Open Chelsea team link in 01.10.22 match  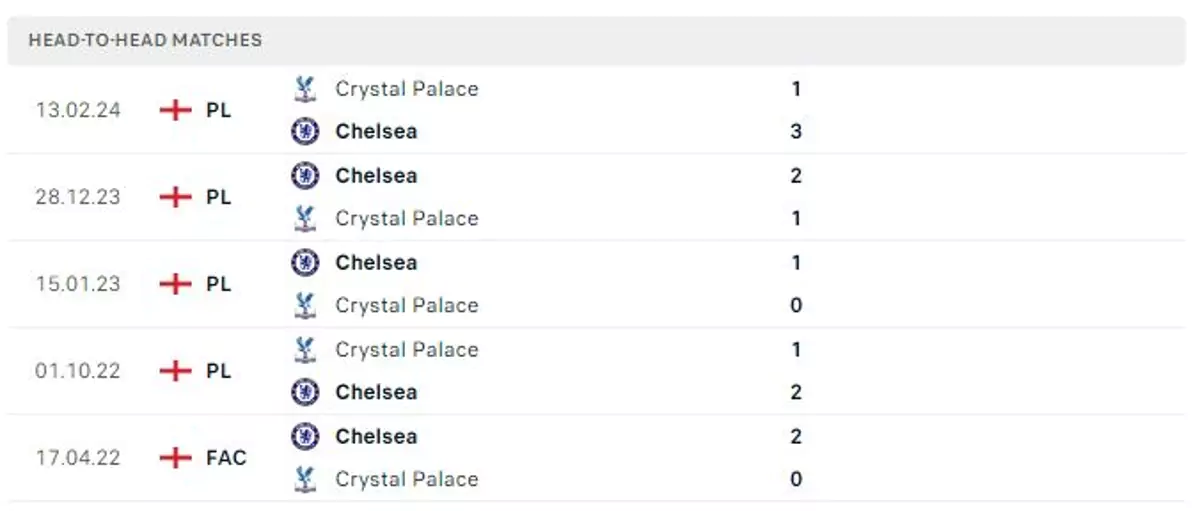coord(376,392)
